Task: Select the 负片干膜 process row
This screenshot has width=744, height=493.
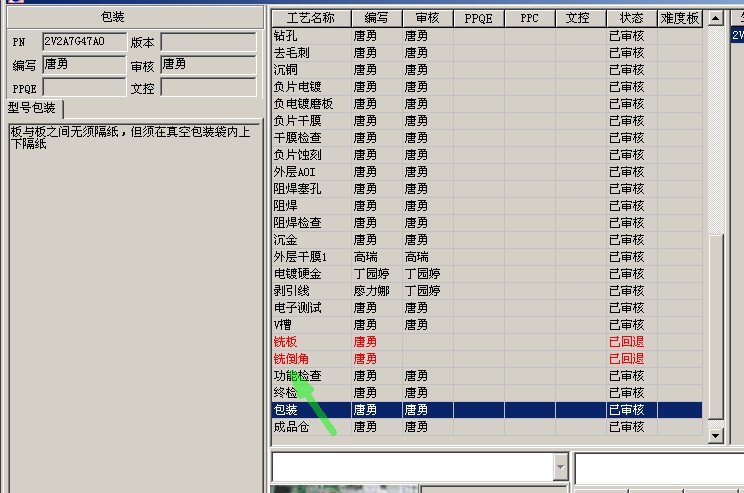Action: click(487, 121)
